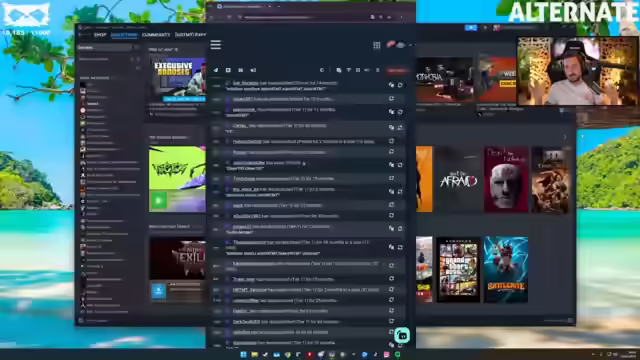The image size is (640, 360).
Task: Switch to the SHOP tab in Steam
Action: (x=100, y=35)
